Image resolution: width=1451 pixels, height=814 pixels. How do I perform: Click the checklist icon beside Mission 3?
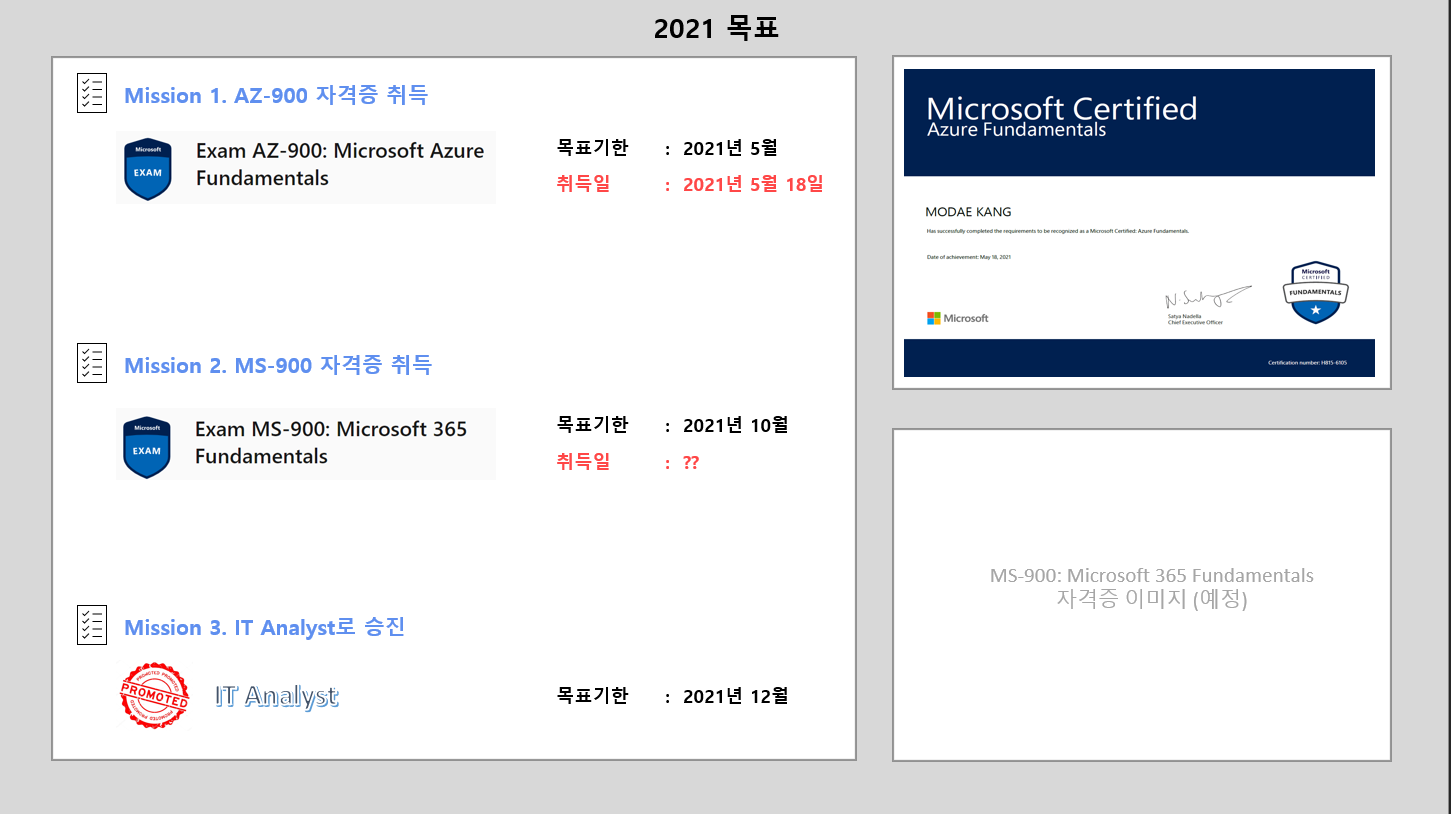point(92,624)
